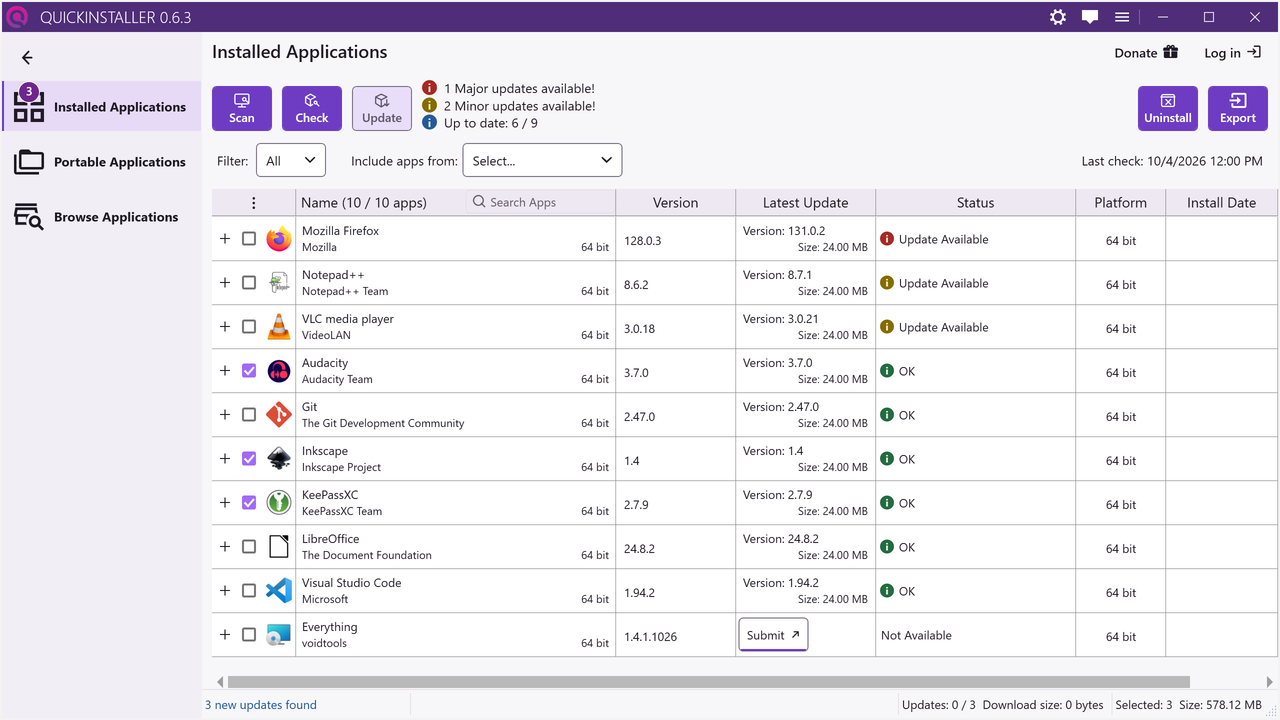The height and width of the screenshot is (720, 1280).
Task: Click the Git app icon
Action: coord(279,415)
